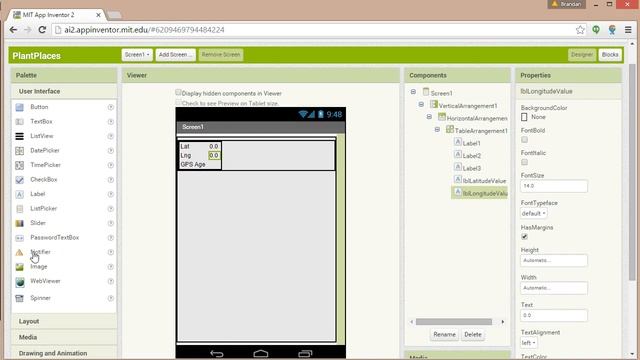Open help for the Spinner component
This screenshot has height=360, width=640.
click(111, 298)
